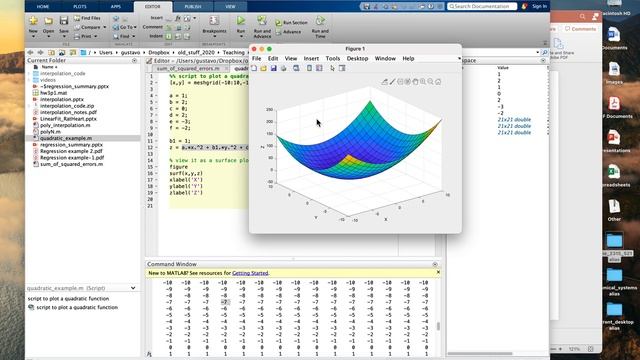Open the Tools menu in Figure 1
The height and width of the screenshot is (360, 640).
point(333,59)
